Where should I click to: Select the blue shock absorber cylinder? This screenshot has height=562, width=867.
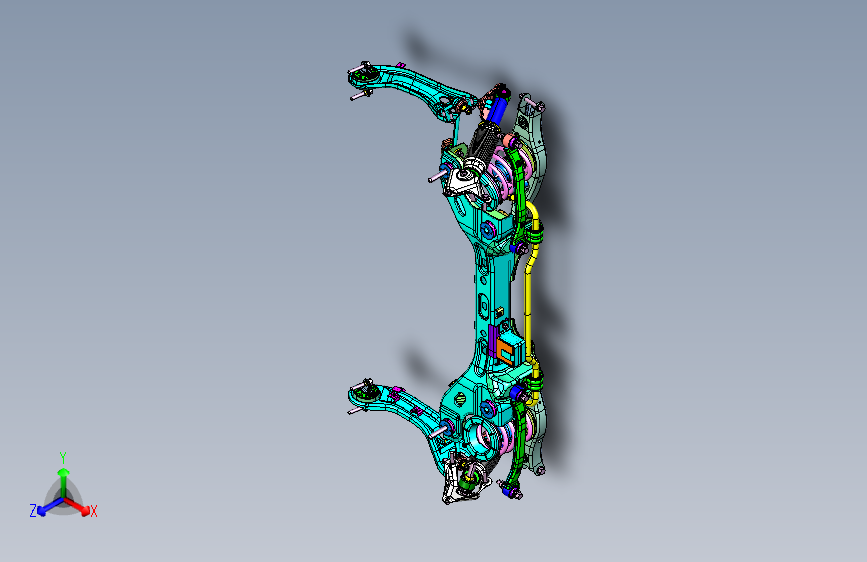click(x=498, y=111)
